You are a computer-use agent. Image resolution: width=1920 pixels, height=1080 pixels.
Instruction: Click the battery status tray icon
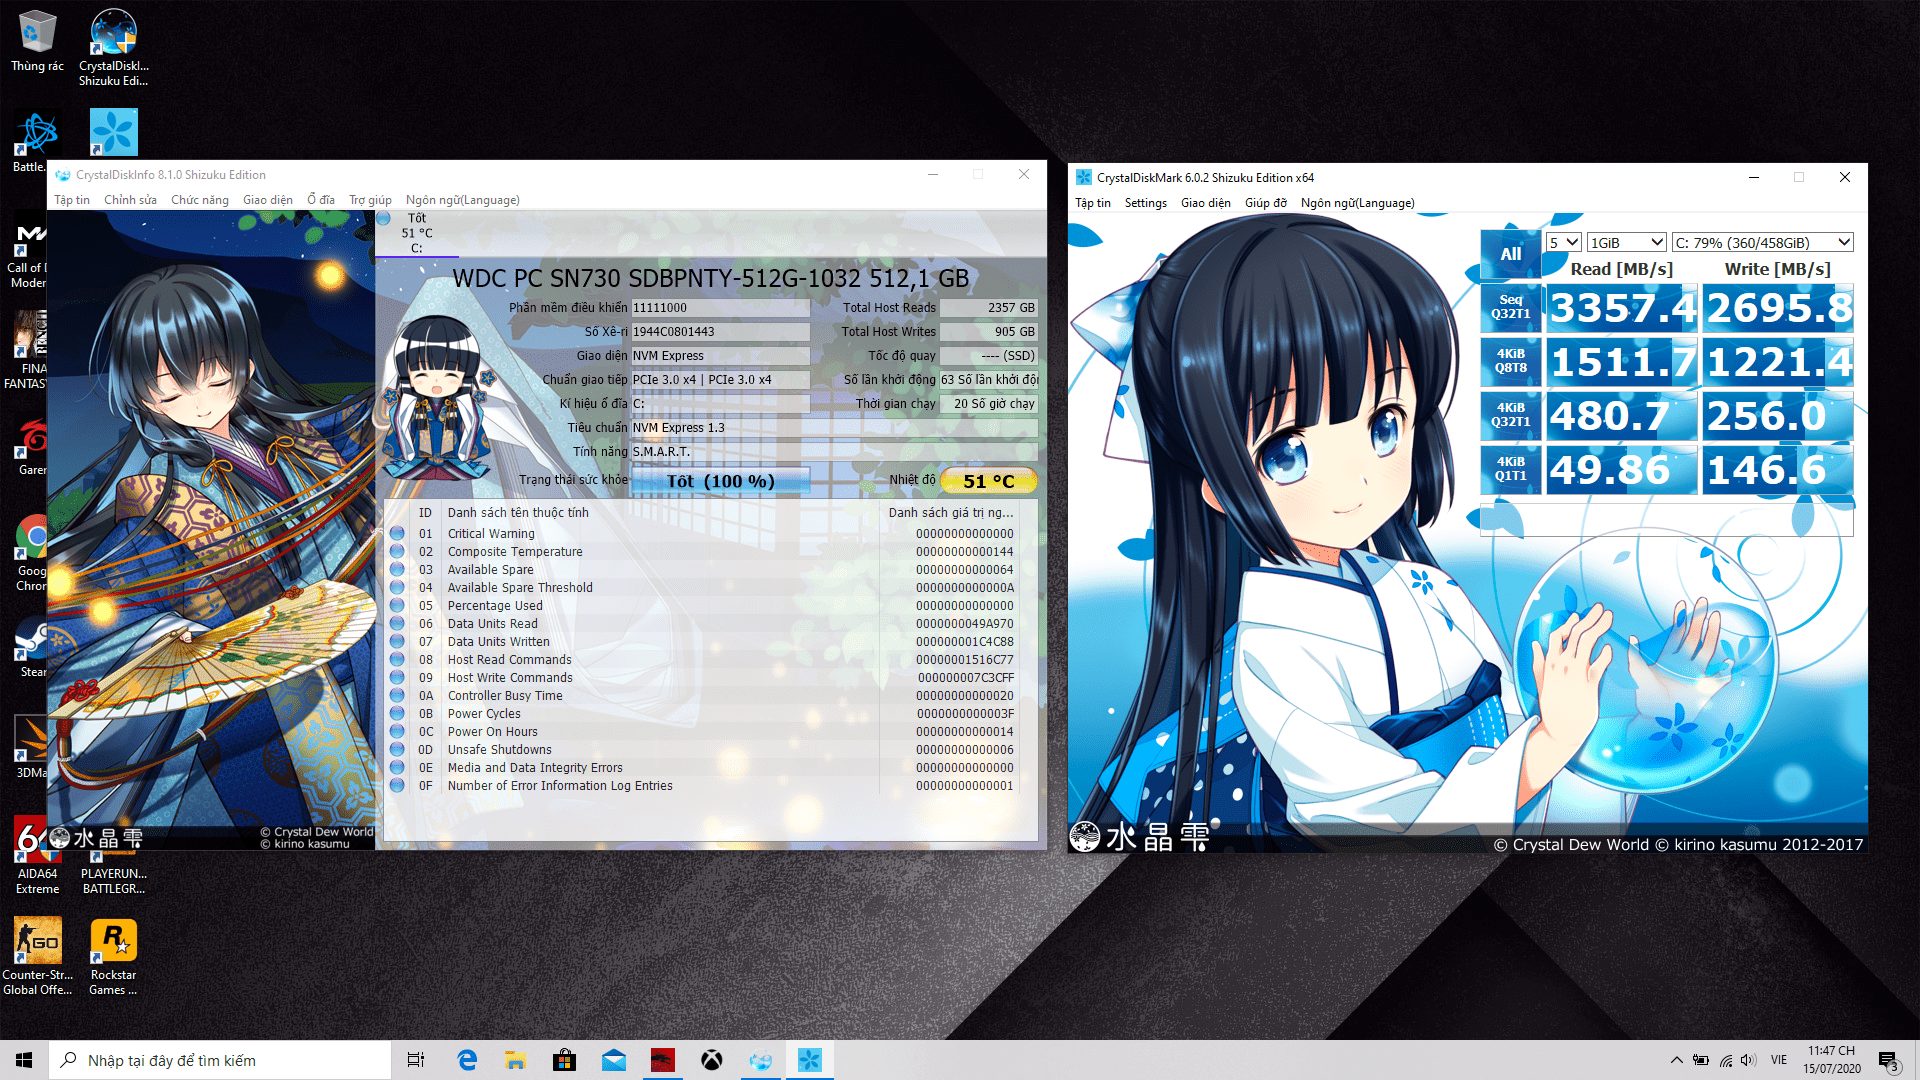coord(1701,1060)
